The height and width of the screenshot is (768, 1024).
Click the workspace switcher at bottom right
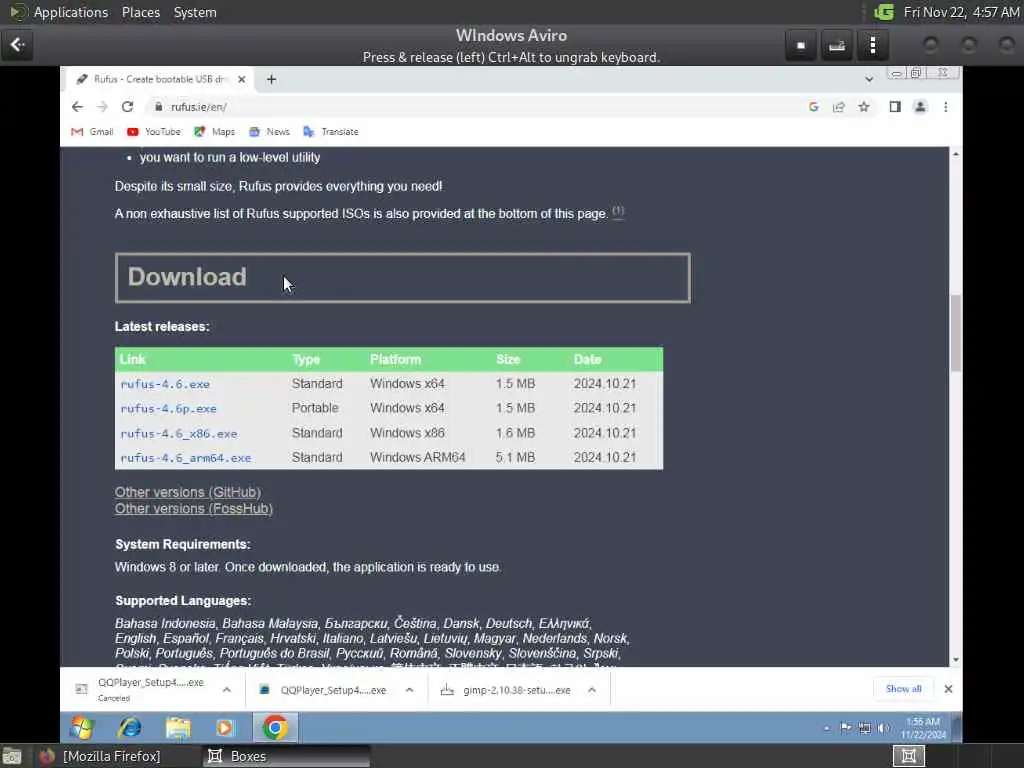[908, 756]
